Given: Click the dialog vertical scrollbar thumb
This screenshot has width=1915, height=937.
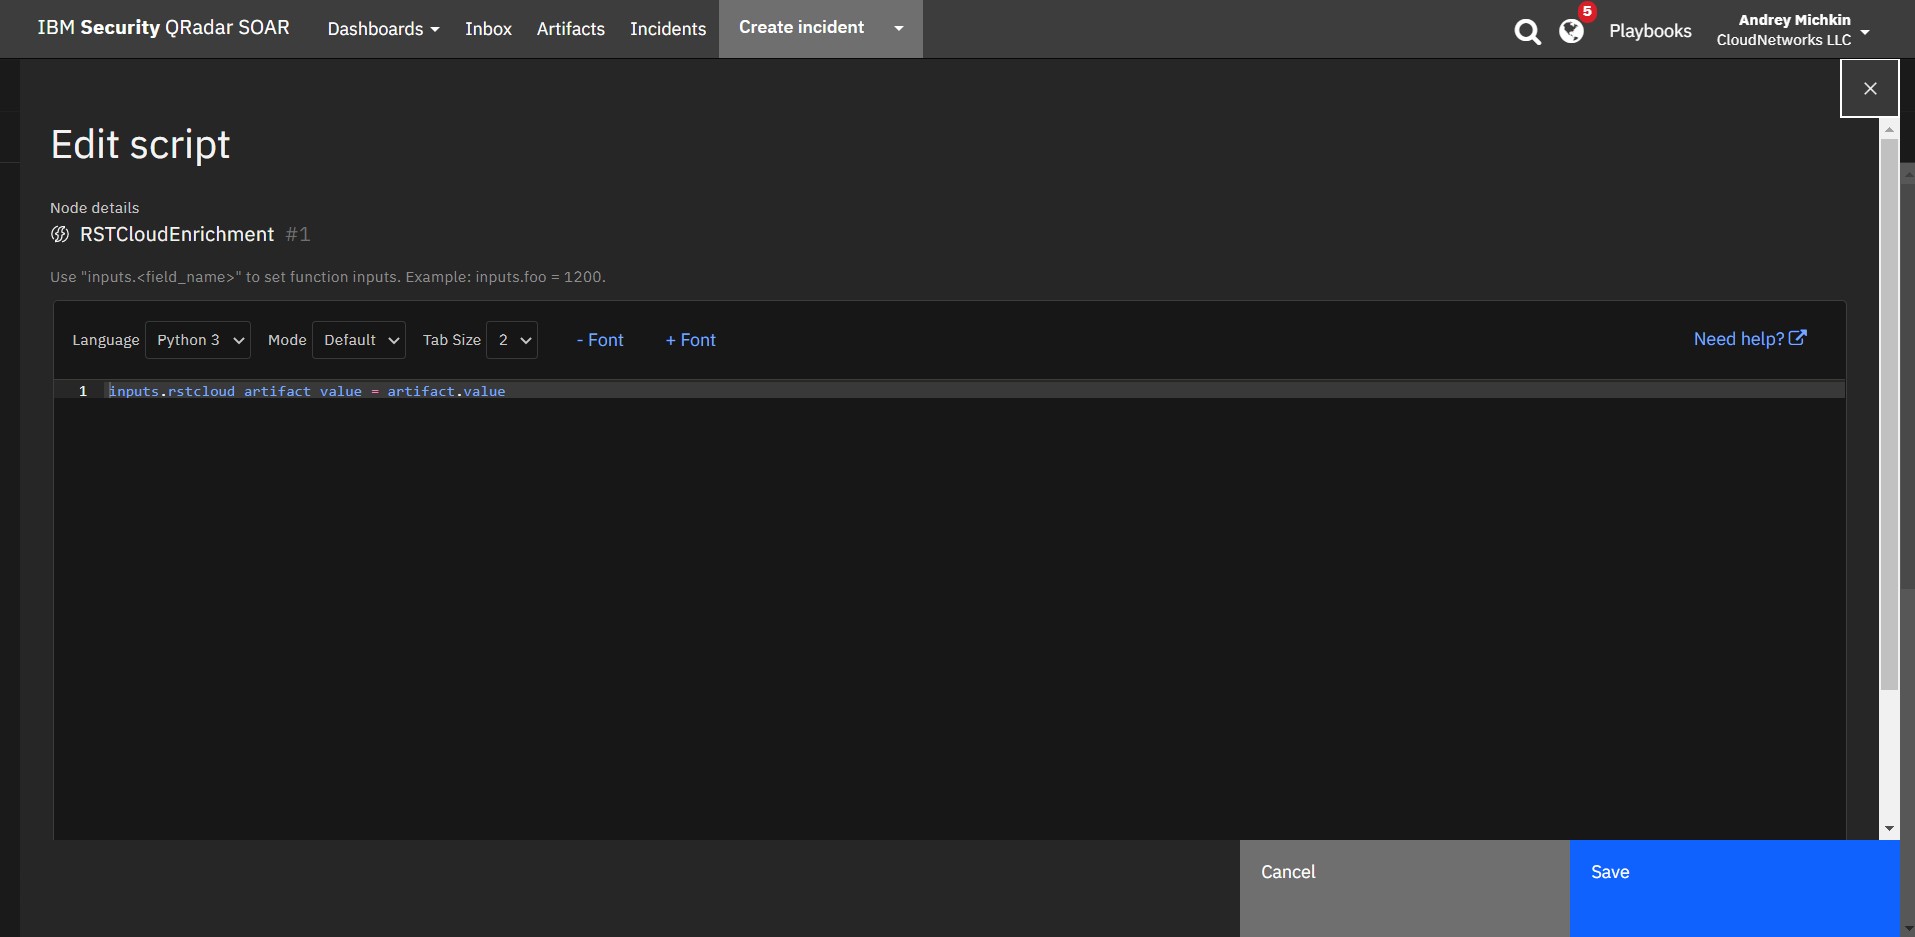Looking at the screenshot, I should (x=1889, y=414).
